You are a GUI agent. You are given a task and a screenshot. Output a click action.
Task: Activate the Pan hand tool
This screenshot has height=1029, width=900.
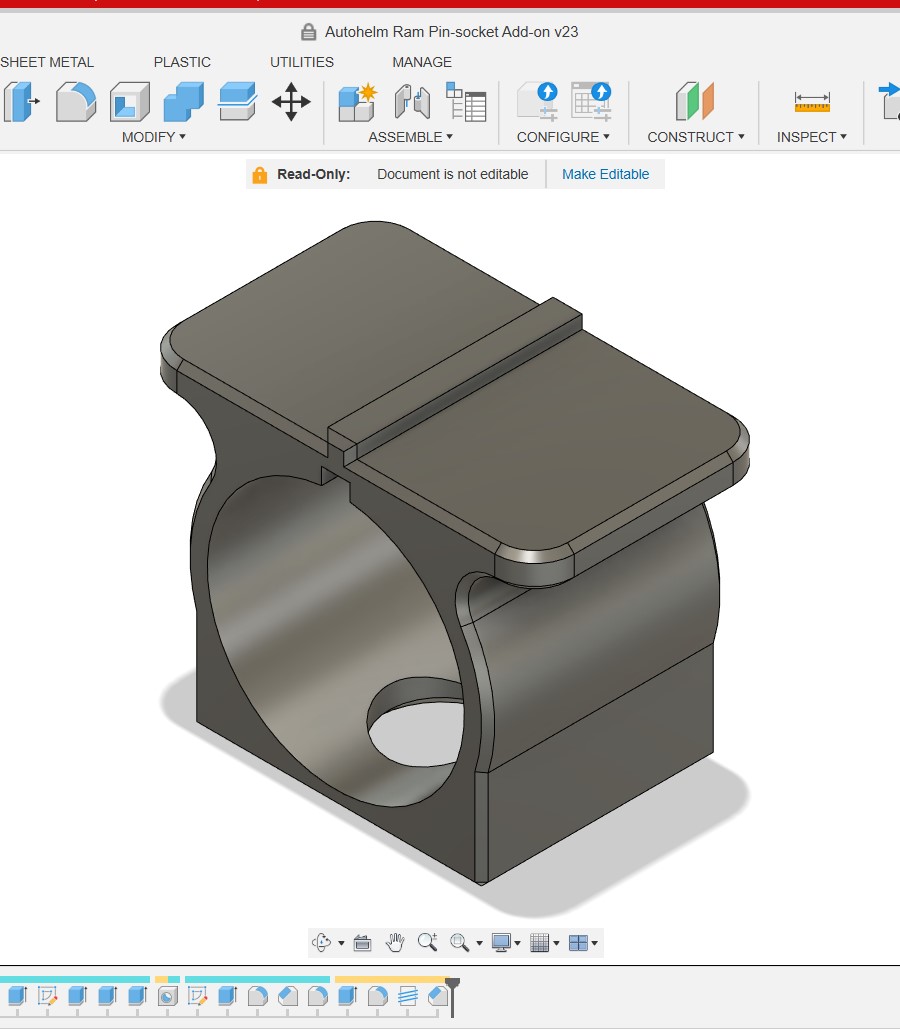pyautogui.click(x=395, y=943)
